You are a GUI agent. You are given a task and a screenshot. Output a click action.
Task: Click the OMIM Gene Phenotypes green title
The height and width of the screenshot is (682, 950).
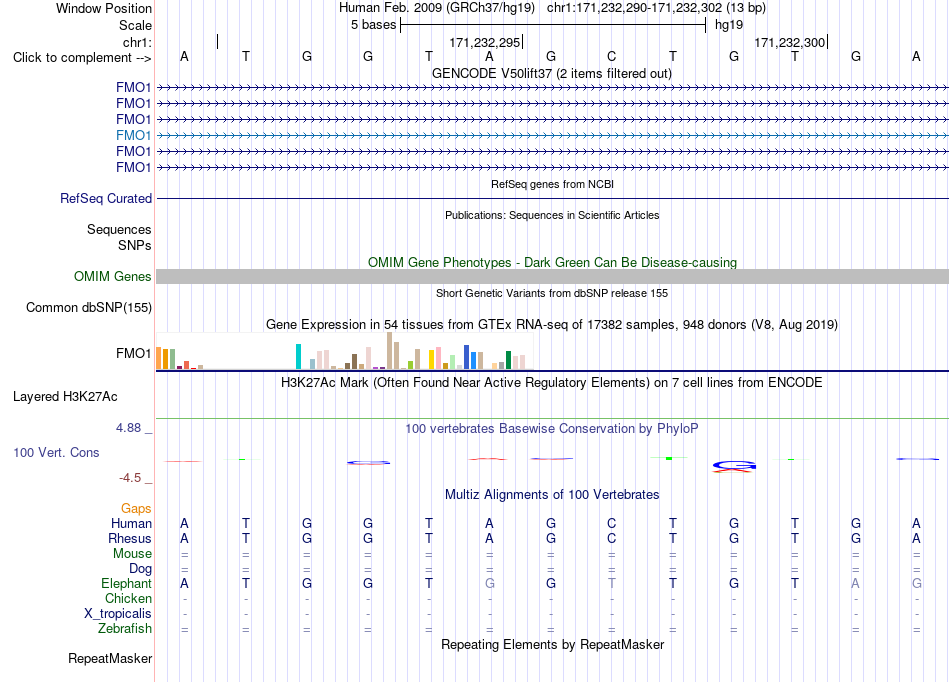click(x=552, y=262)
